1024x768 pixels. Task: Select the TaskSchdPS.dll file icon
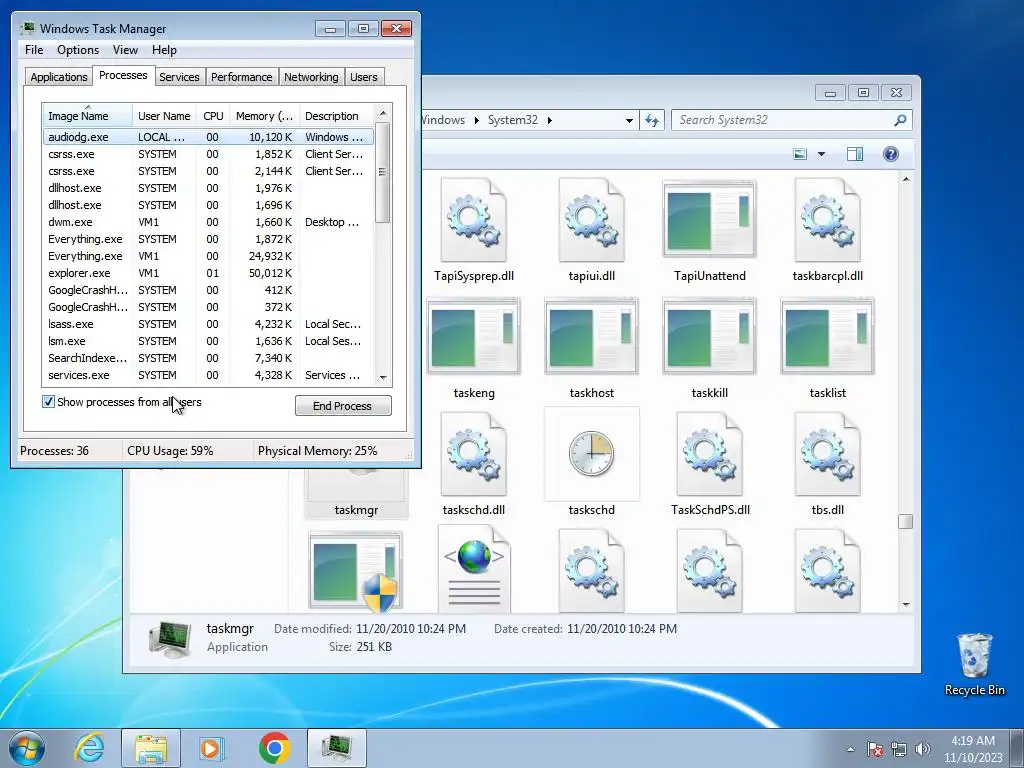709,454
